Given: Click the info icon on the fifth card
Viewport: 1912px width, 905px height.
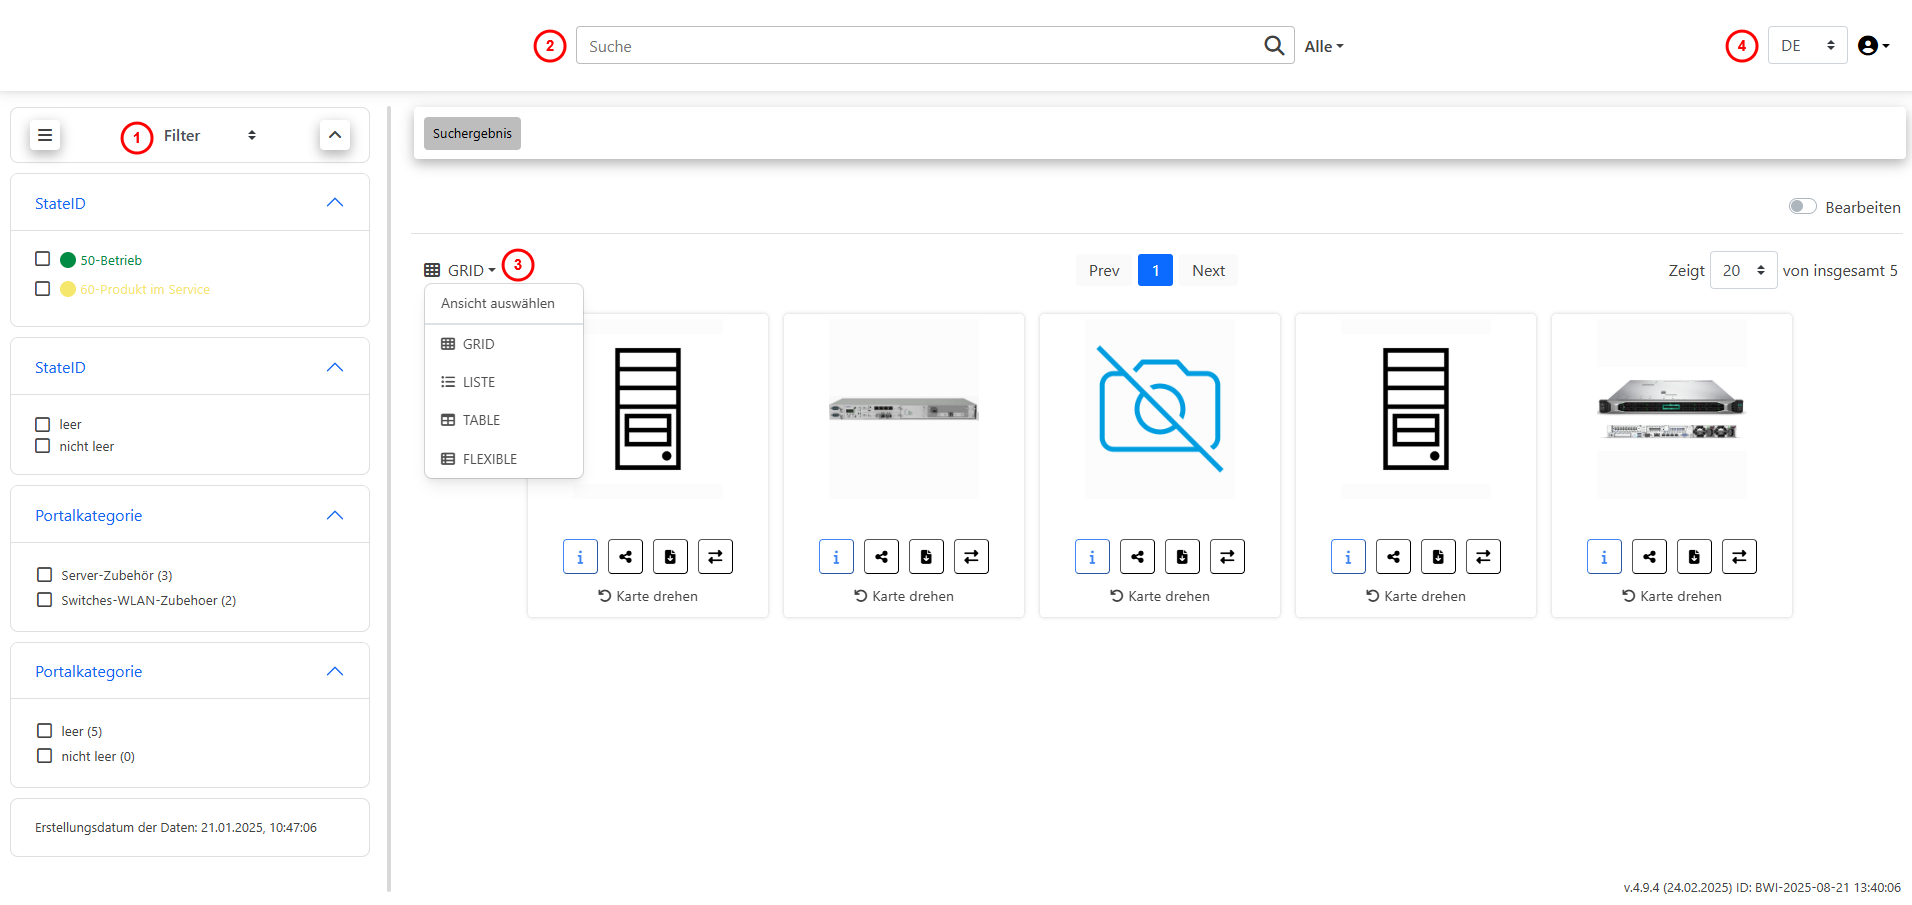Looking at the screenshot, I should pyautogui.click(x=1604, y=557).
